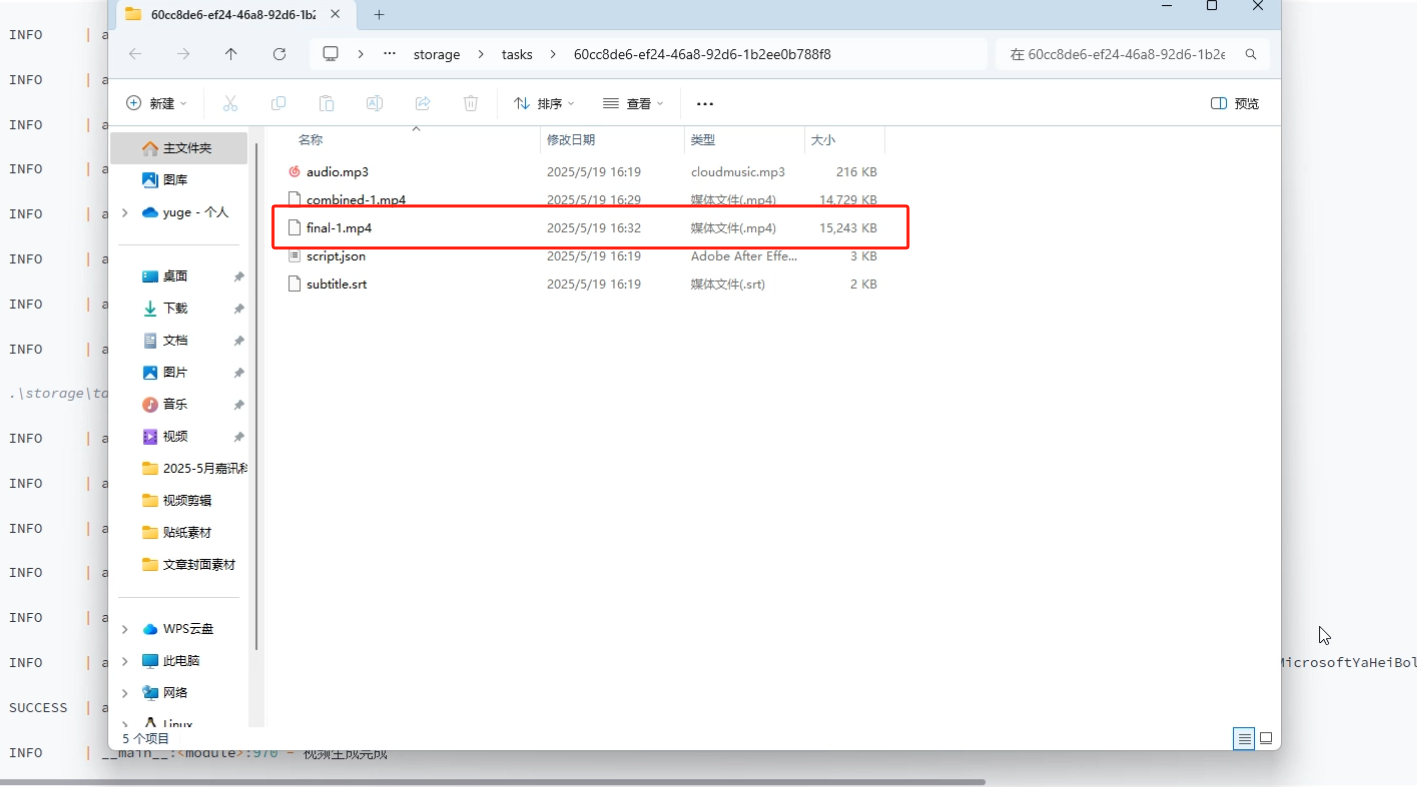The width and height of the screenshot is (1417, 787).
Task: Open Videos in quick access
Action: point(166,436)
